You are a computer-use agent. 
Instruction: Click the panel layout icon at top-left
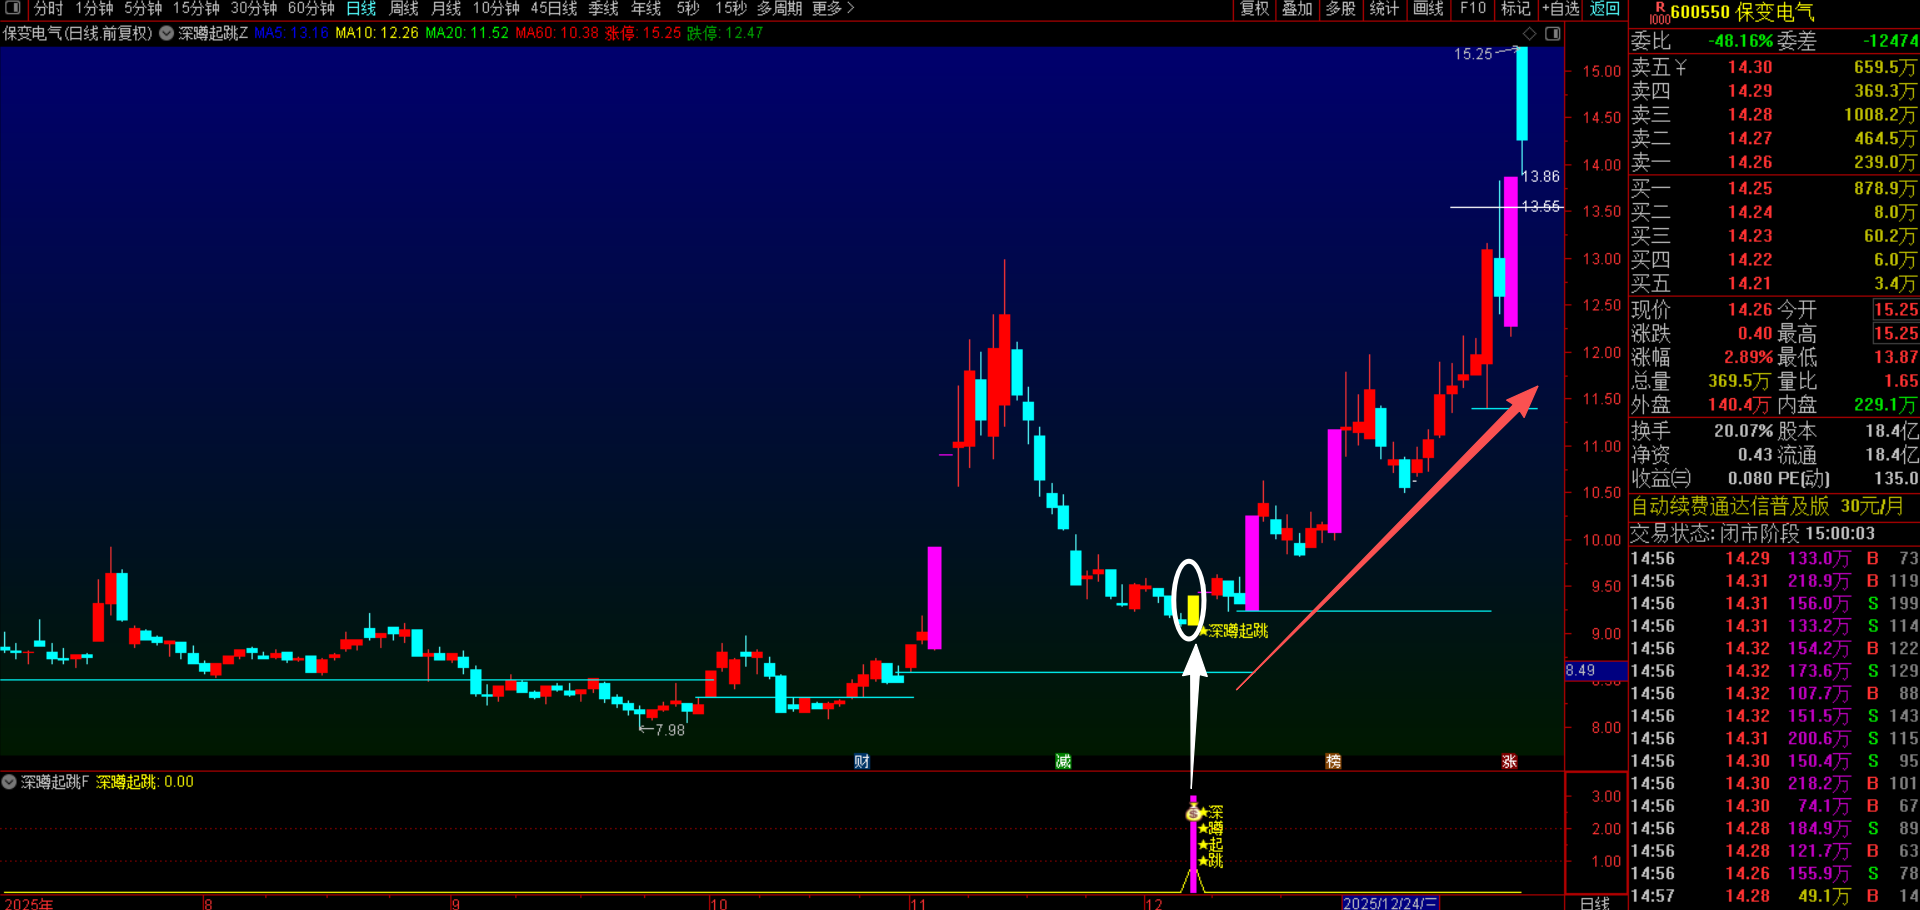coord(13,8)
